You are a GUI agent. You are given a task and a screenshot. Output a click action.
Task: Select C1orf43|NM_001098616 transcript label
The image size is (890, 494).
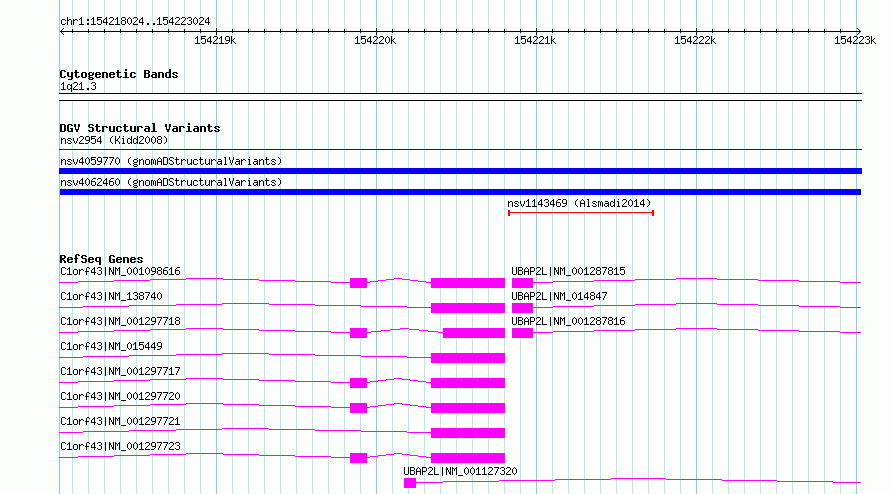click(x=120, y=271)
